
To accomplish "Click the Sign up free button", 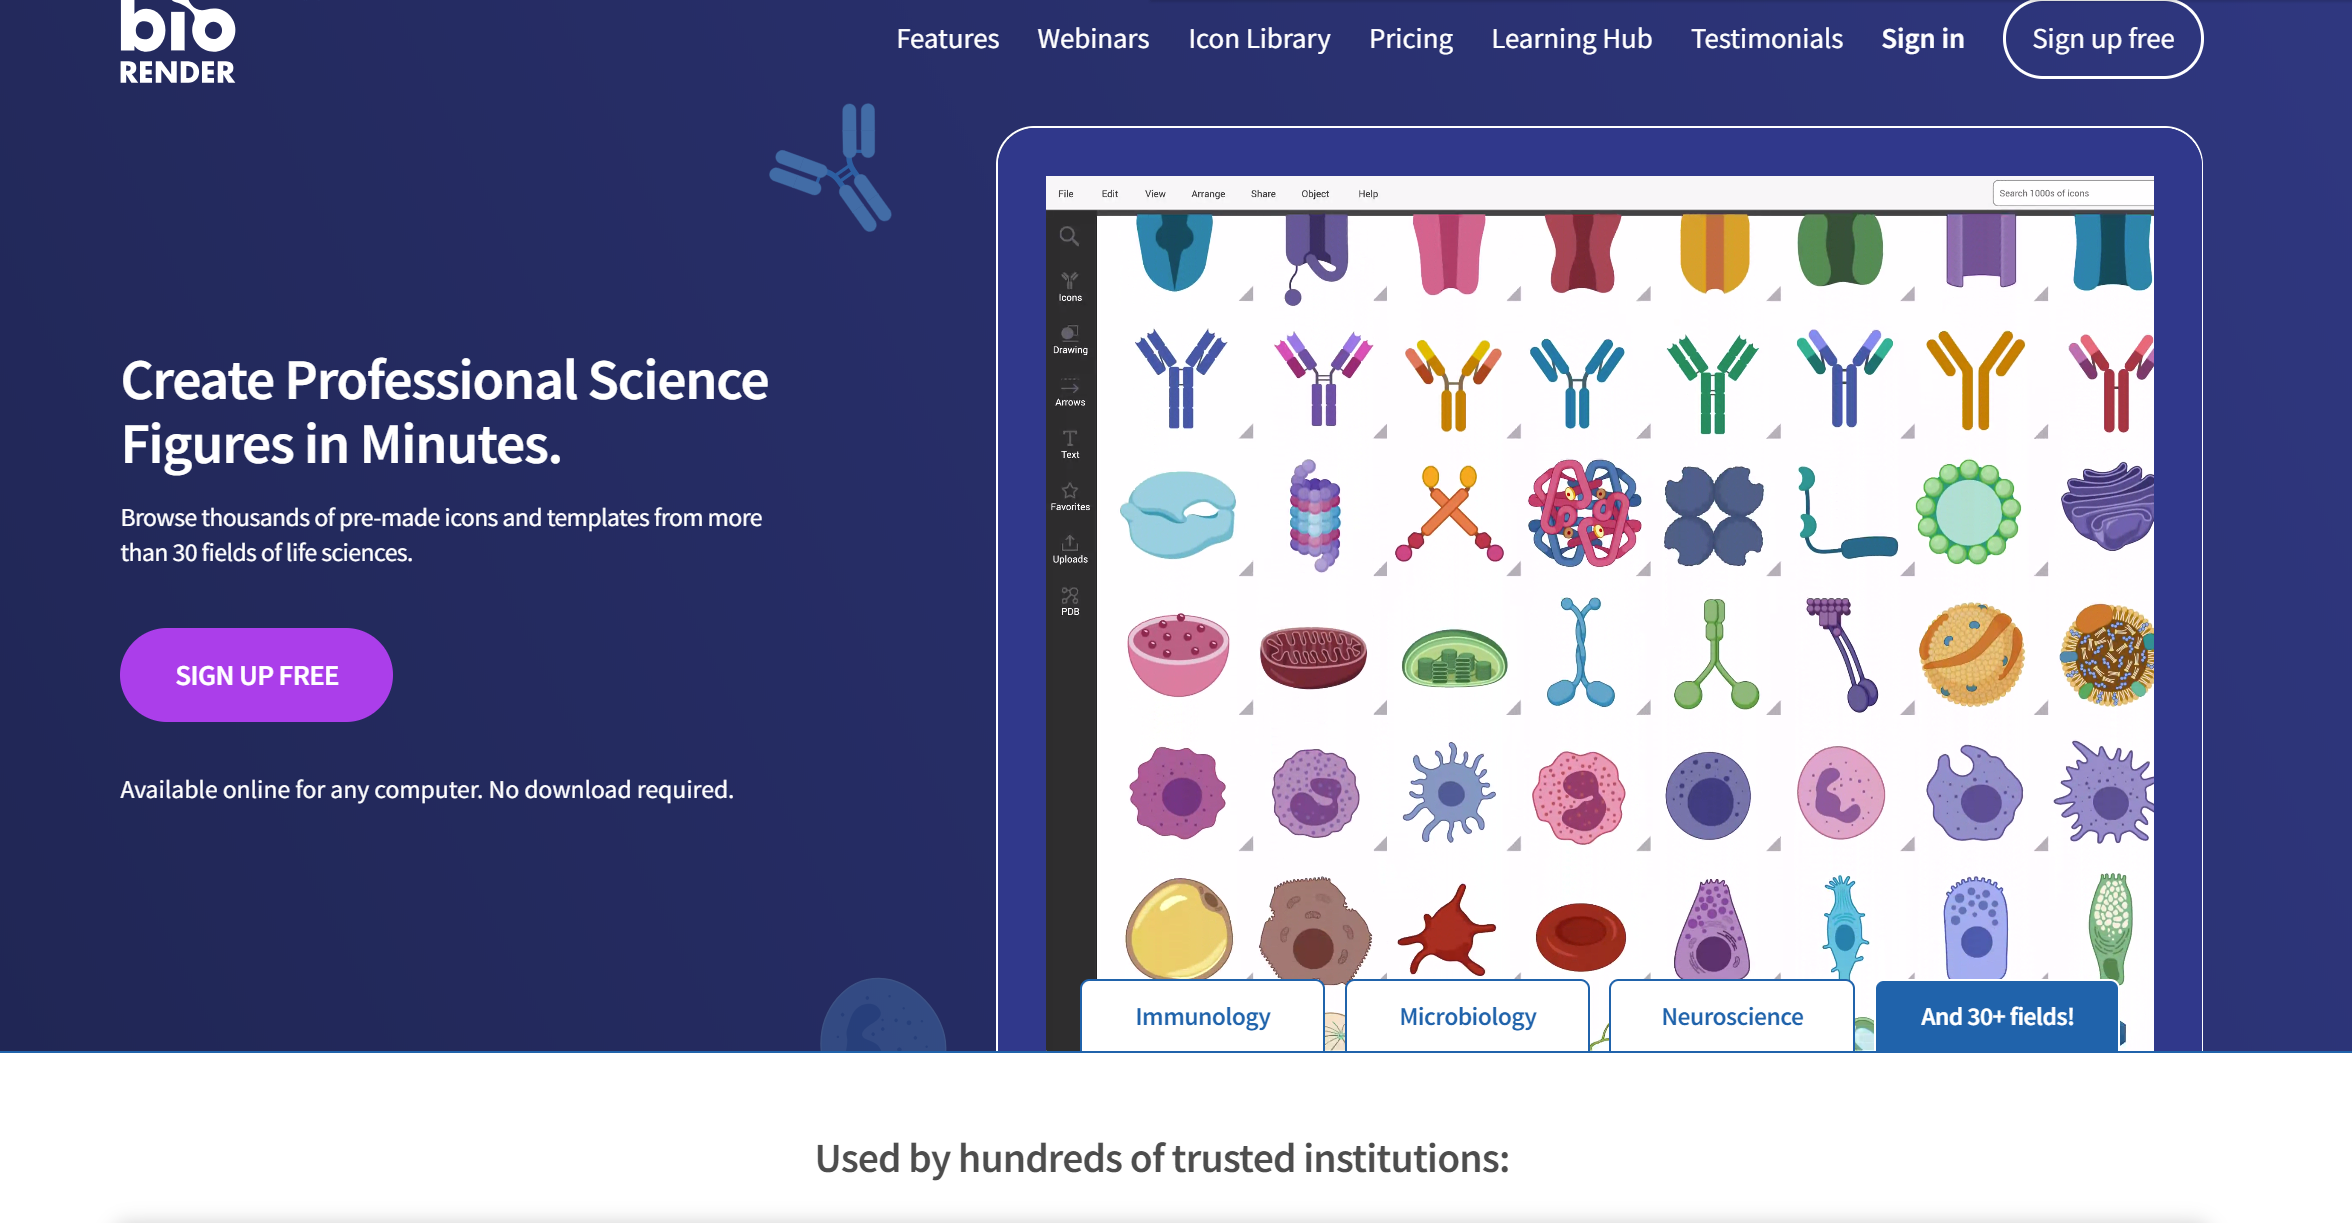I will 2105,39.
